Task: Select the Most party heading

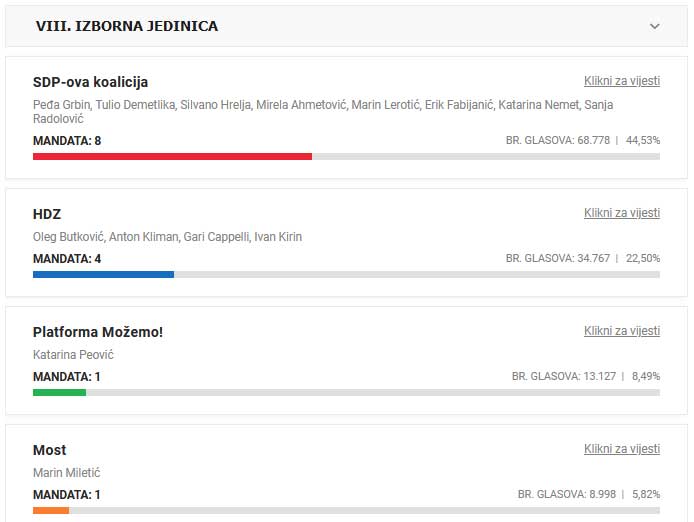Action: pyautogui.click(x=49, y=450)
